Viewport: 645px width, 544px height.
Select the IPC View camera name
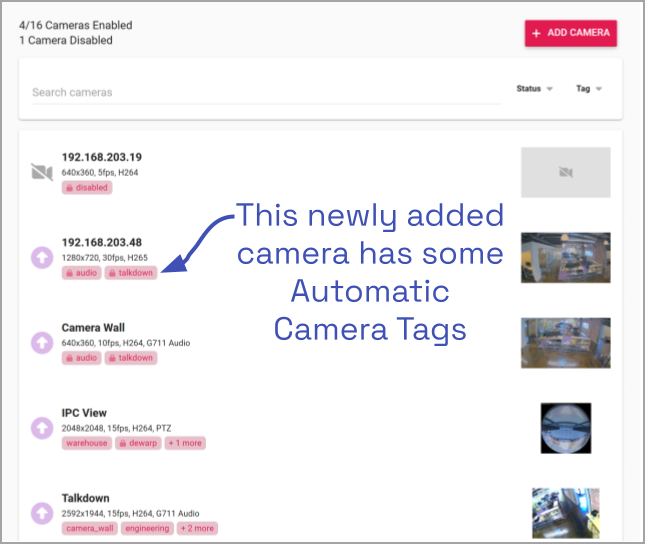[x=84, y=413]
